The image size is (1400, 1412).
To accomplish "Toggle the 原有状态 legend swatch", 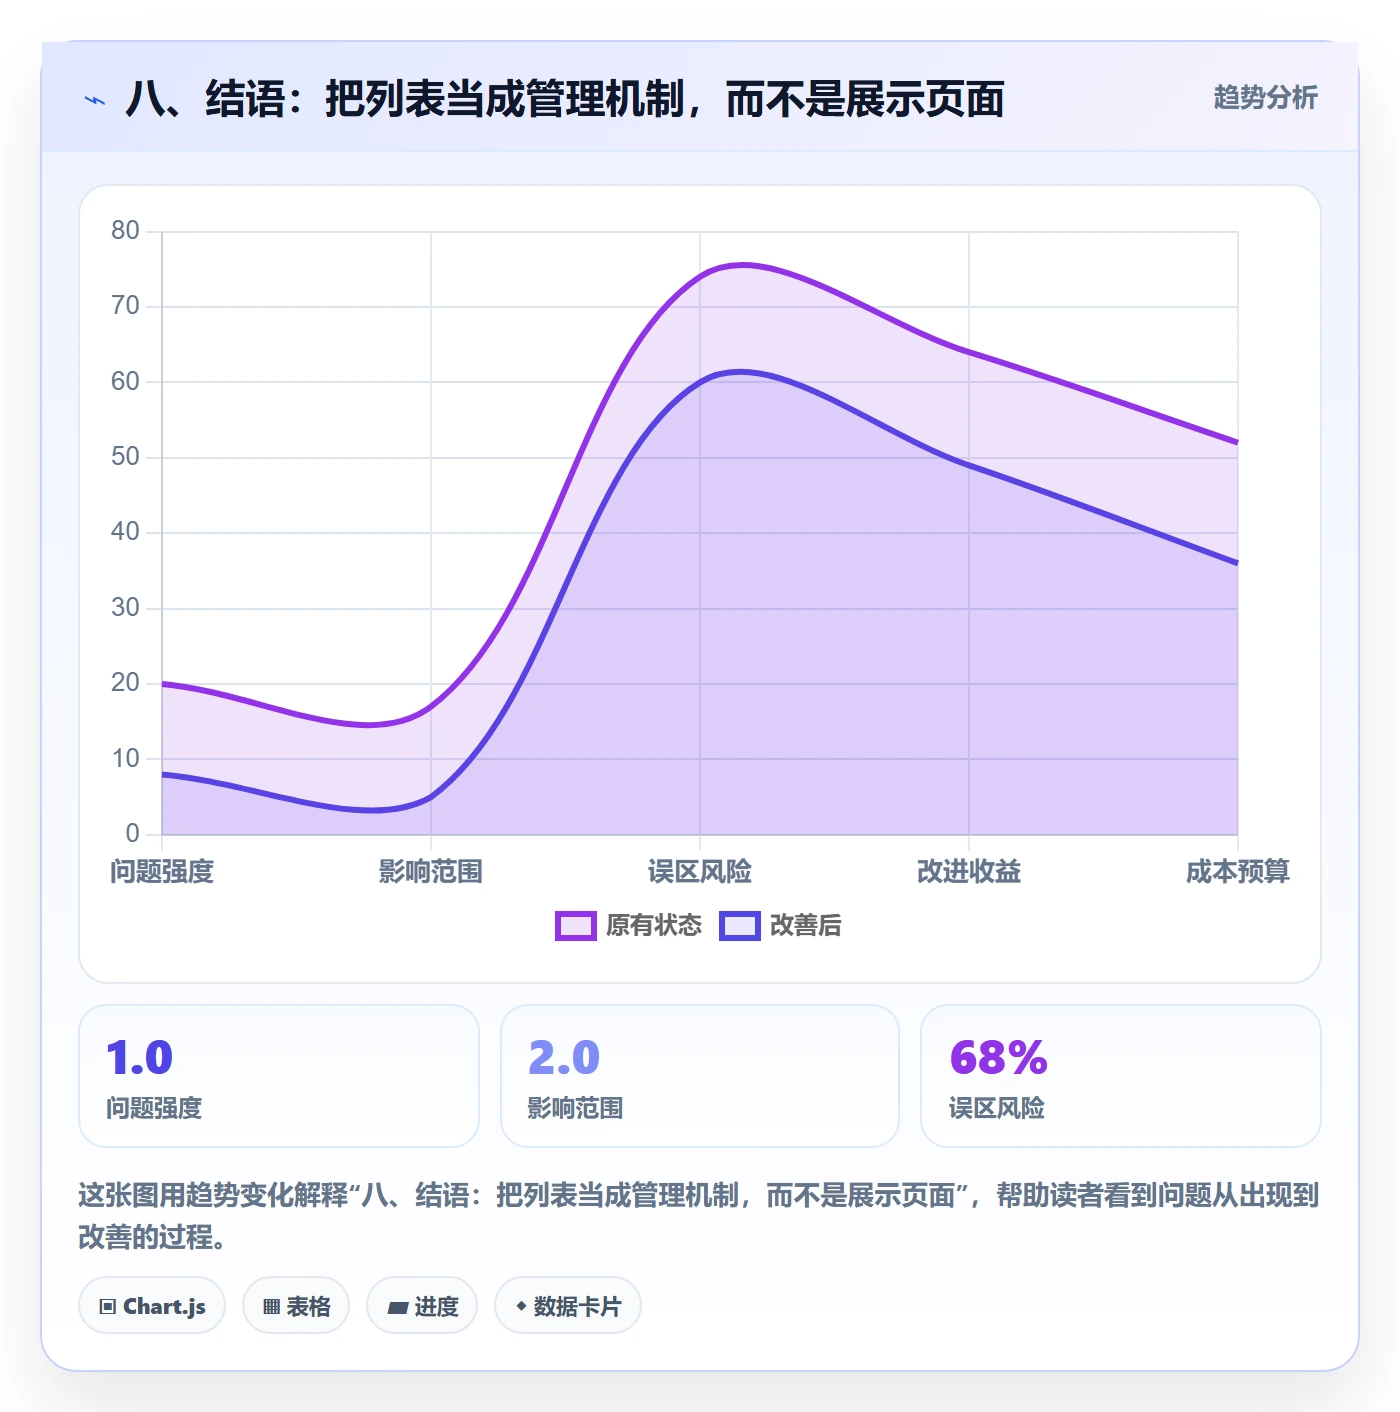I will [576, 926].
